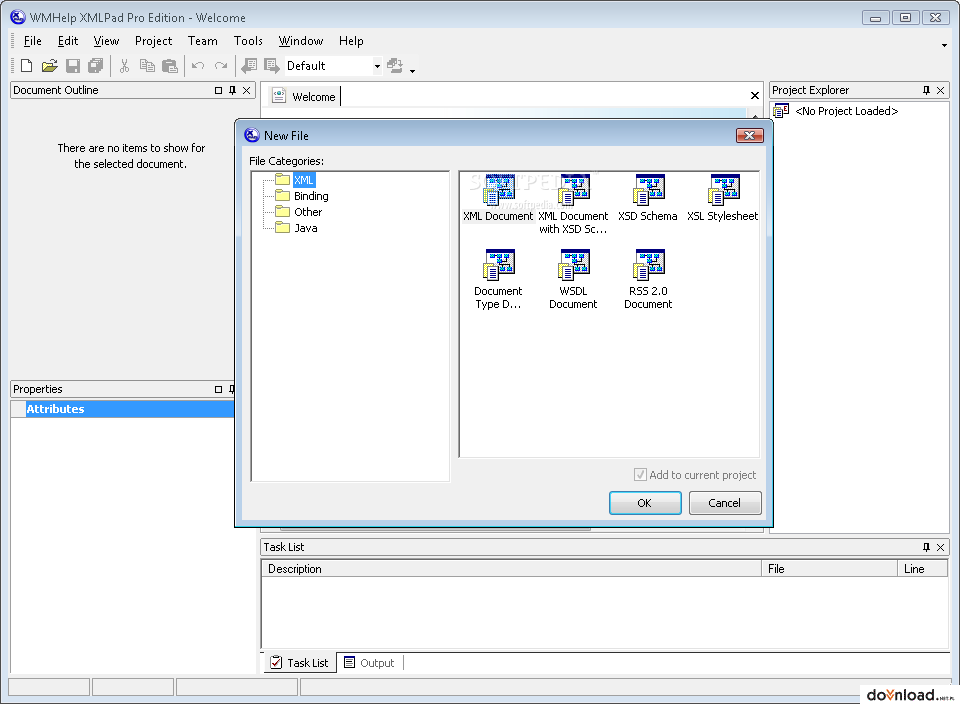
Task: Open the Default combo box dropdown arrow
Action: coord(377,66)
